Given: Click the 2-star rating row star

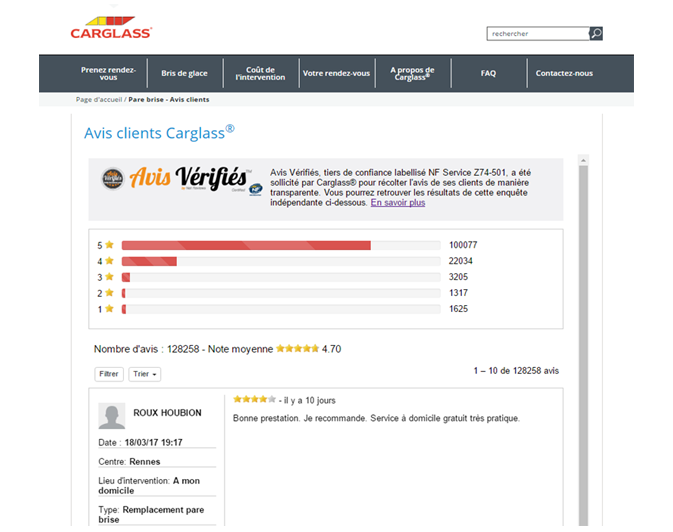Looking at the screenshot, I should 109,292.
